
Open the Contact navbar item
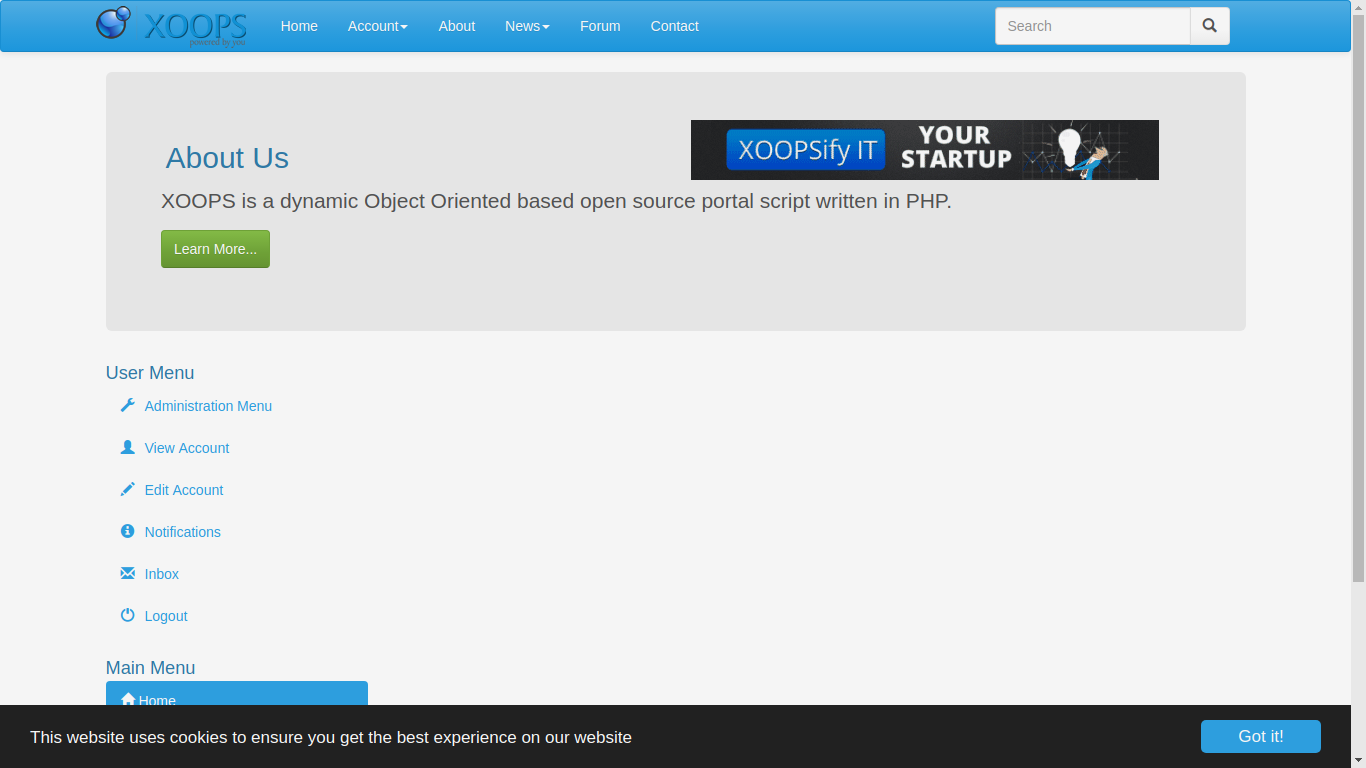(675, 26)
